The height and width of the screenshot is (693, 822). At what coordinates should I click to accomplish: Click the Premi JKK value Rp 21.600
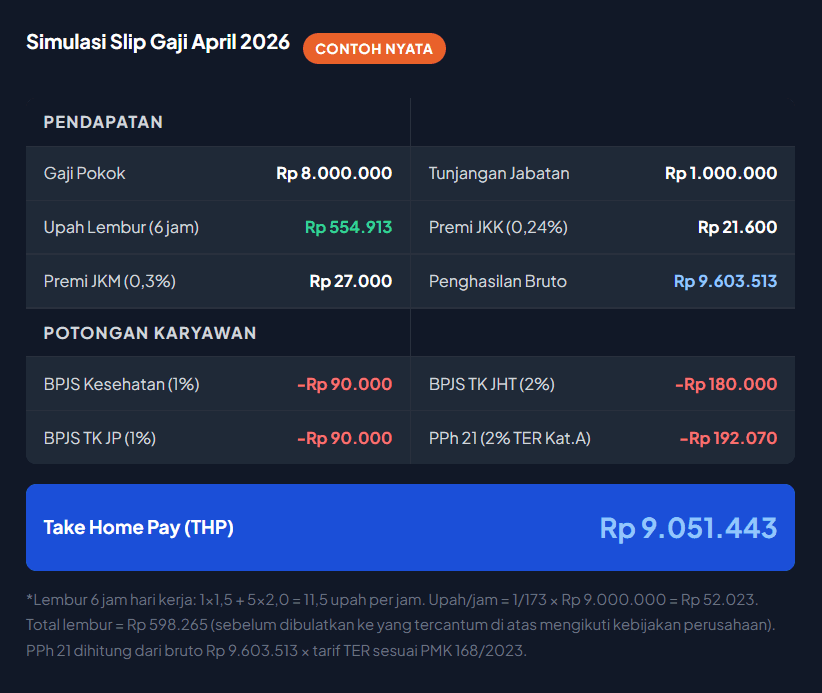point(737,227)
